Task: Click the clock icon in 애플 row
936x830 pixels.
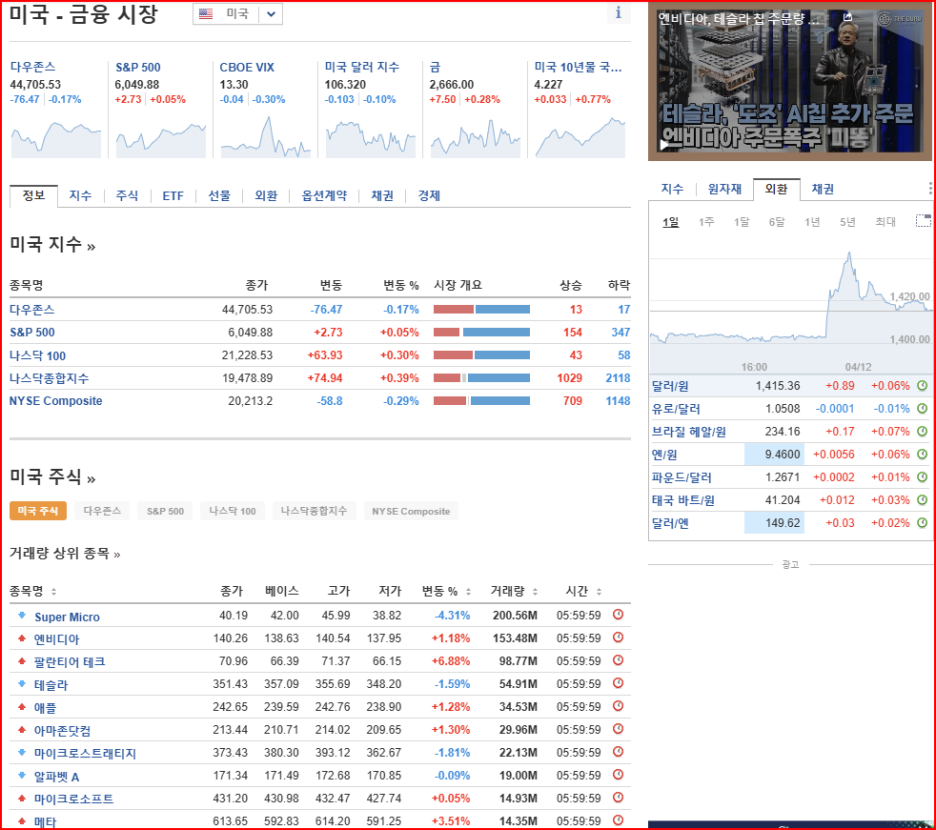Action: pos(618,706)
